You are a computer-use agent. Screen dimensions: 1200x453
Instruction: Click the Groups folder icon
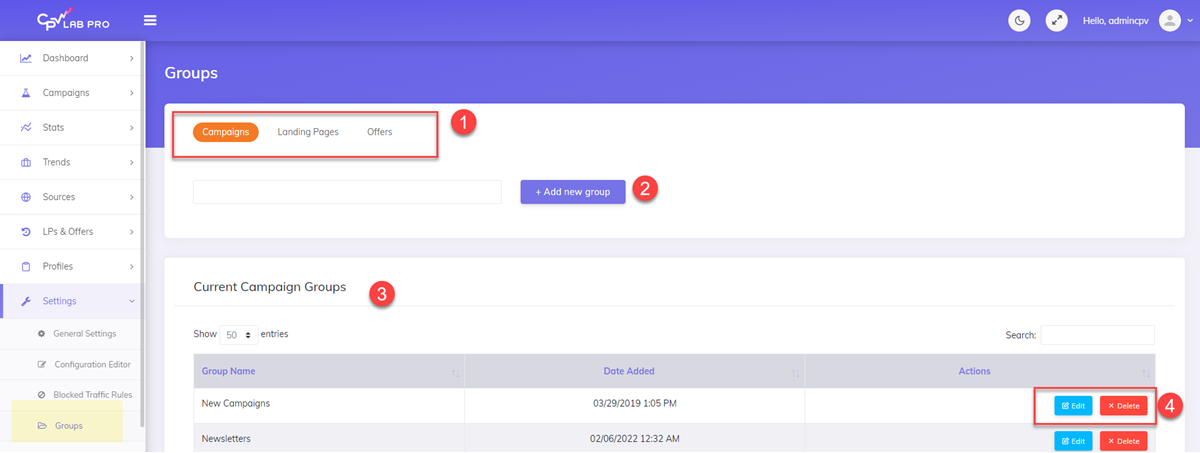point(42,426)
